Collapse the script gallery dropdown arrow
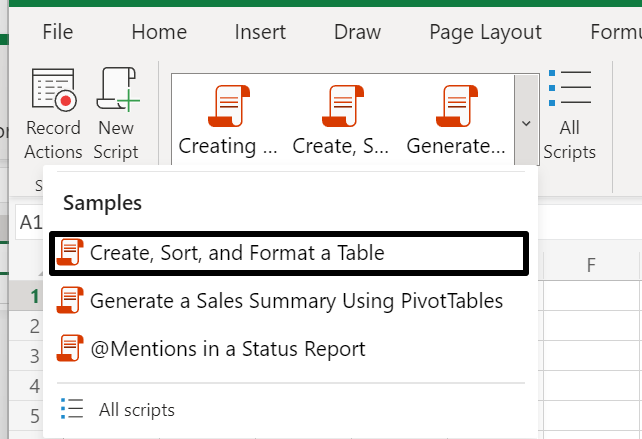This screenshot has width=642, height=439. (527, 122)
